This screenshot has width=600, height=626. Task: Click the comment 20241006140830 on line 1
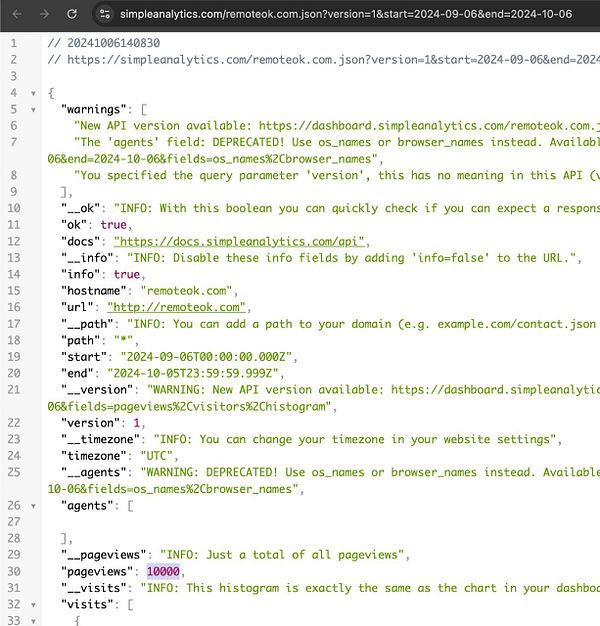[104, 43]
